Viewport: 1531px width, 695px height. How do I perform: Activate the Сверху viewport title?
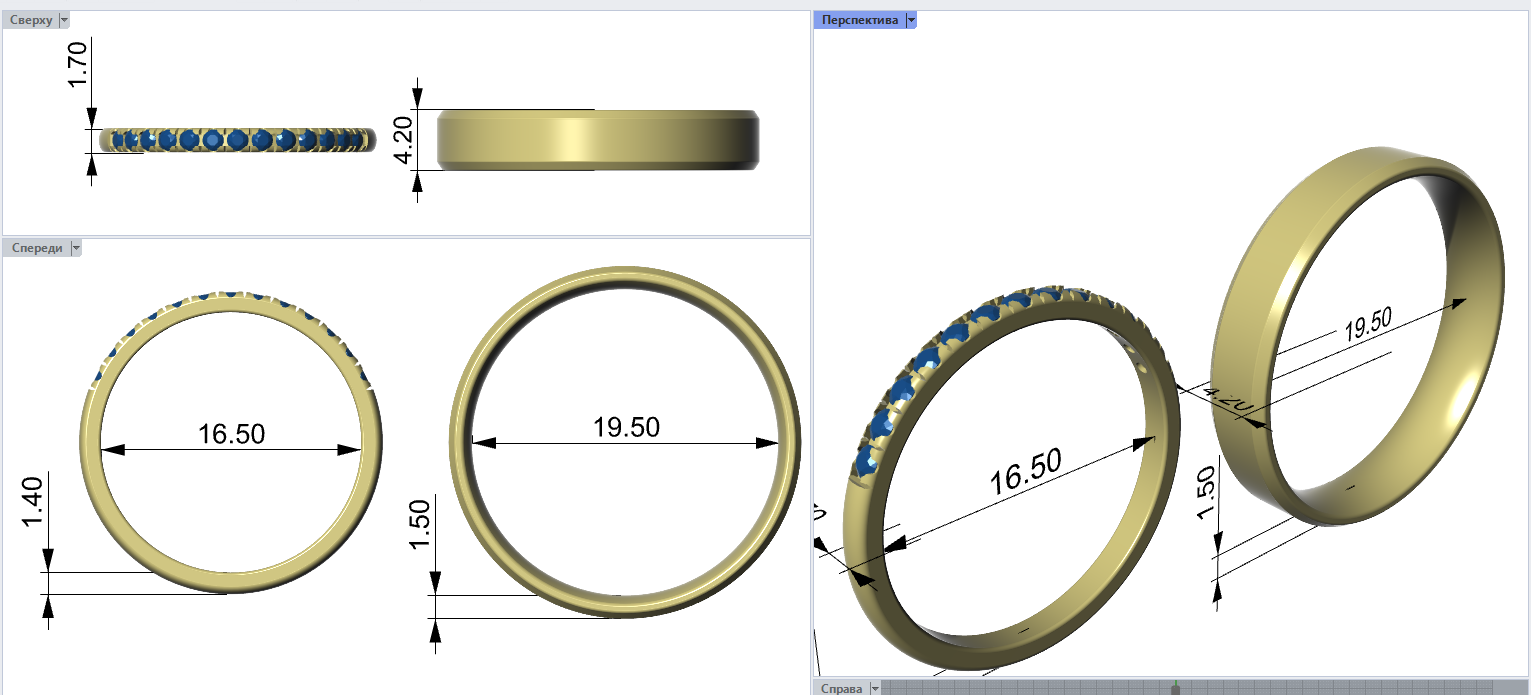(30, 20)
